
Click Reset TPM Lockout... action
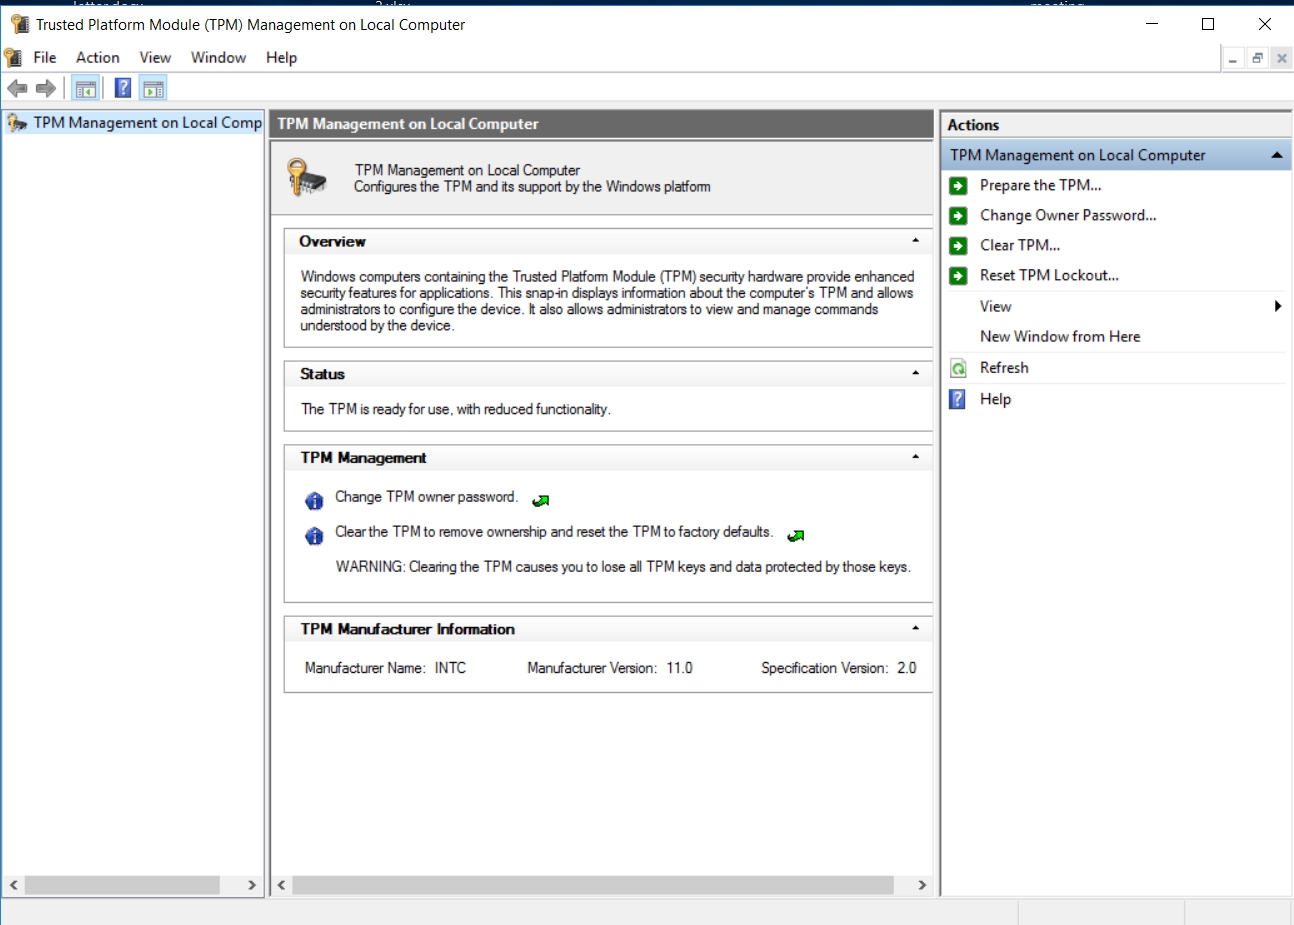(1049, 275)
